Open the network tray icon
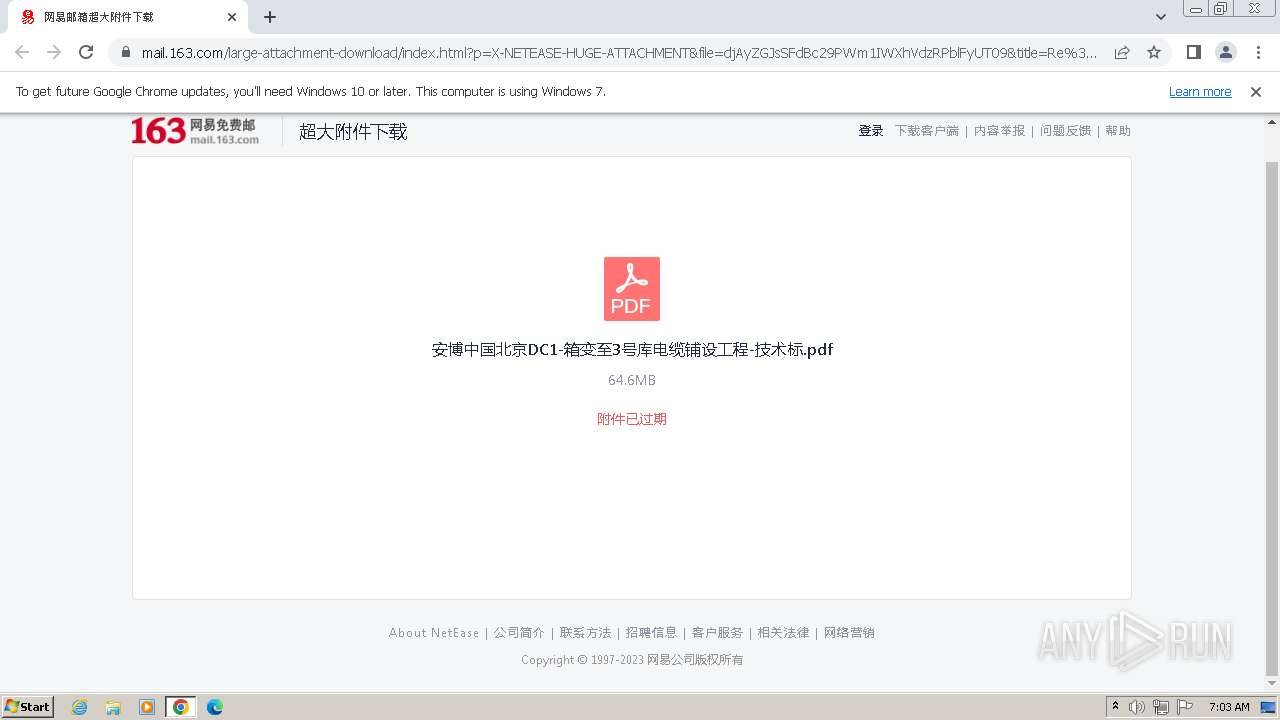The image size is (1280, 720). pos(1161,707)
